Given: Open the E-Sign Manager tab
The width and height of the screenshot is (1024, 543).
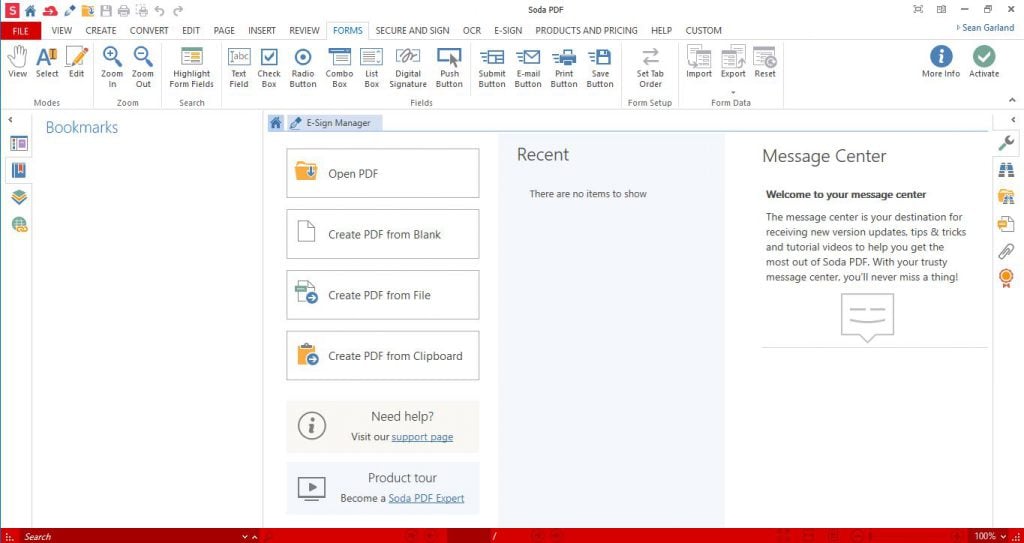Looking at the screenshot, I should click(334, 123).
